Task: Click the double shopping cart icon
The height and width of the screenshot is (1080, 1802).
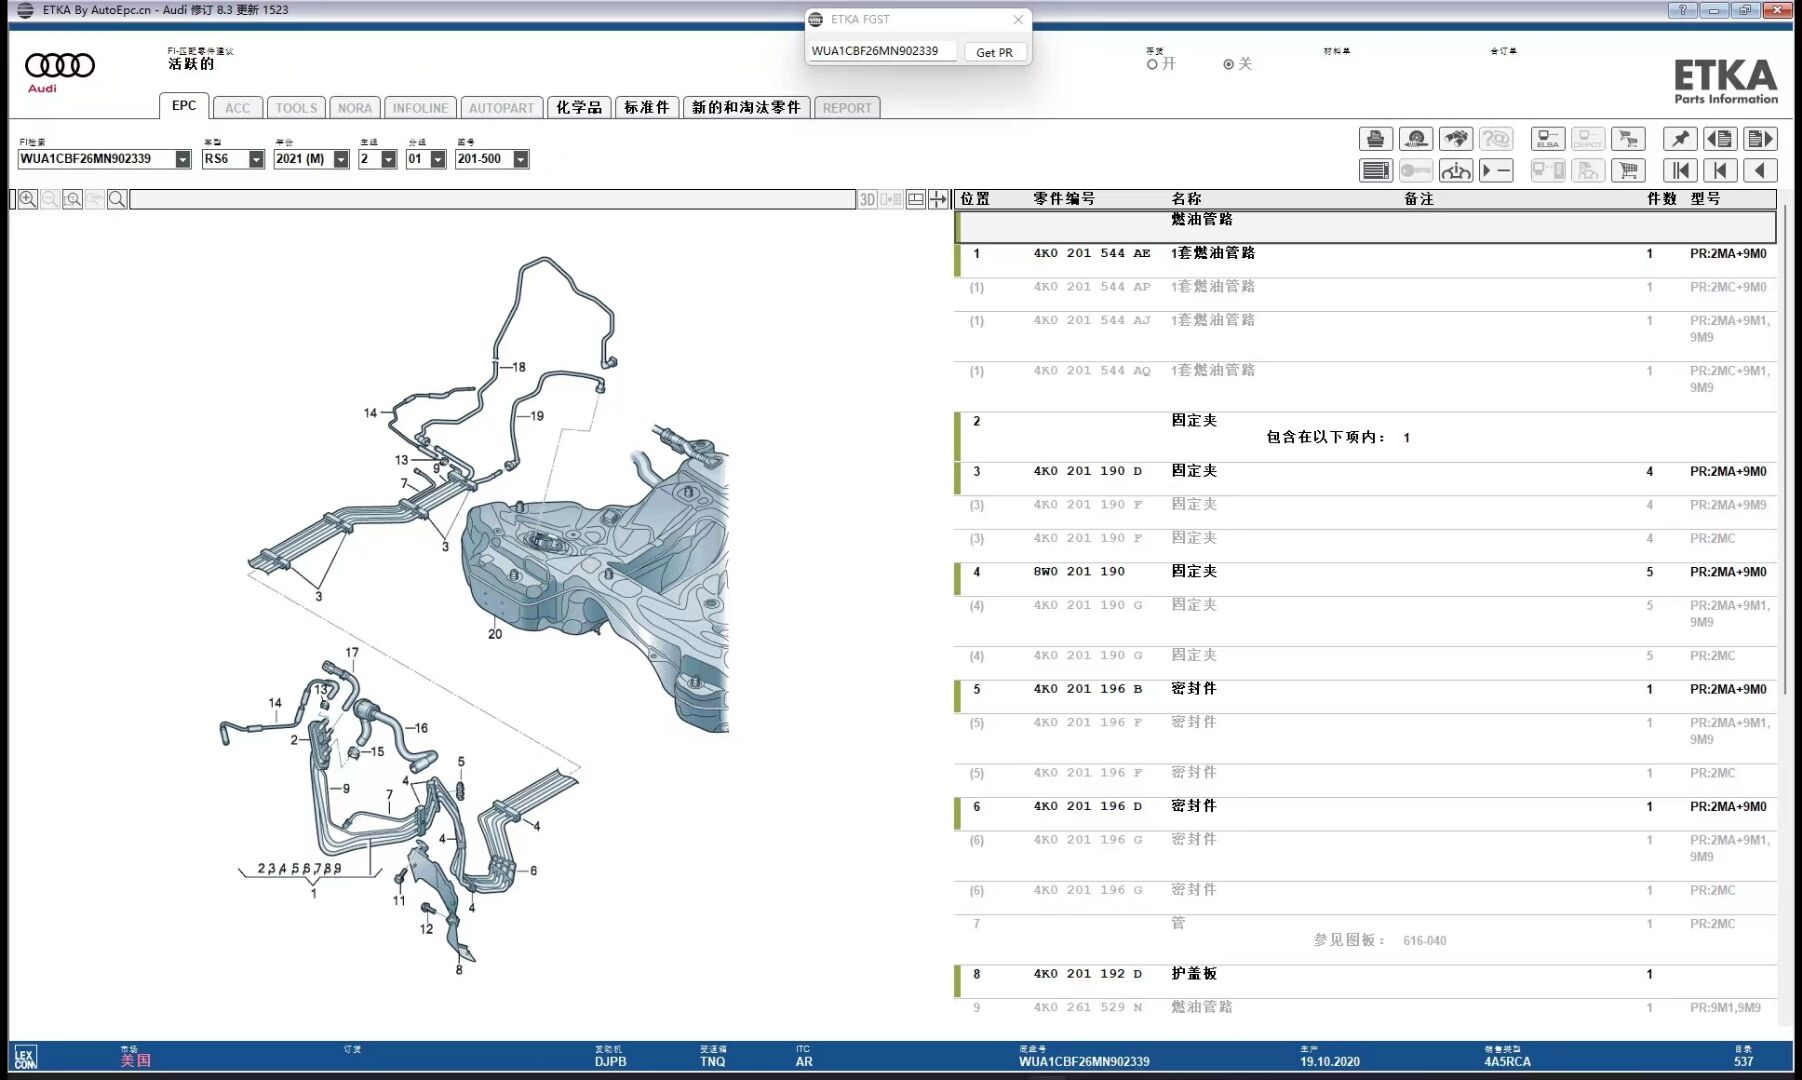Action: point(1628,139)
